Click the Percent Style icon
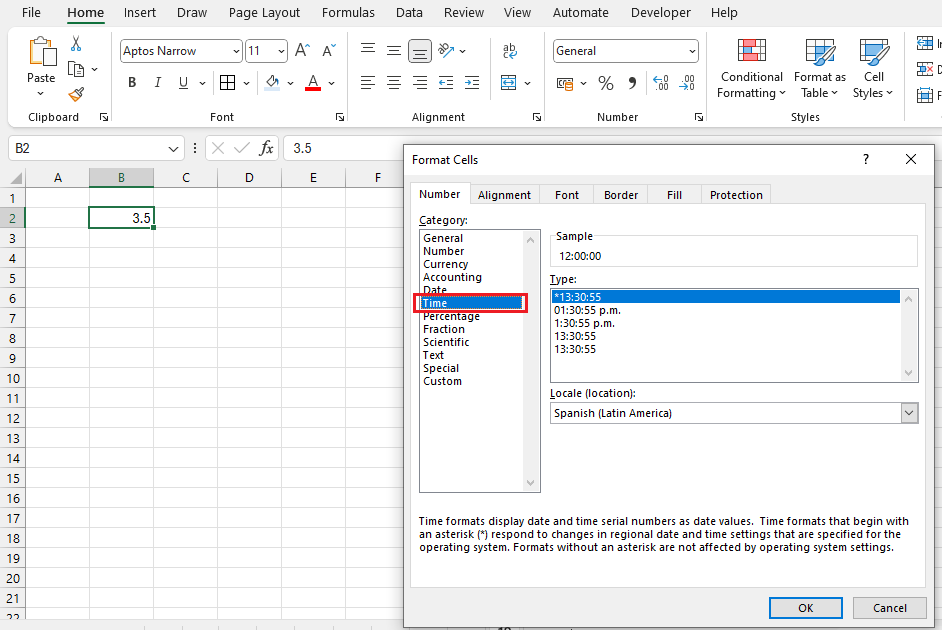Image resolution: width=942 pixels, height=630 pixels. point(605,83)
